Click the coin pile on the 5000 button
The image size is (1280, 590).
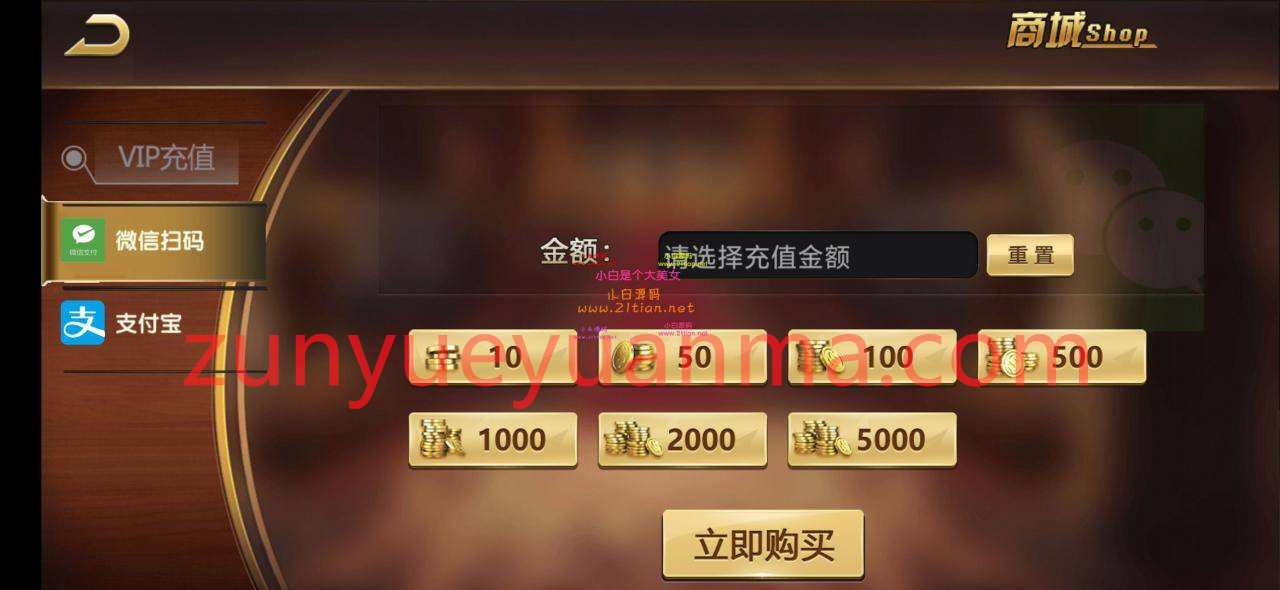click(821, 439)
